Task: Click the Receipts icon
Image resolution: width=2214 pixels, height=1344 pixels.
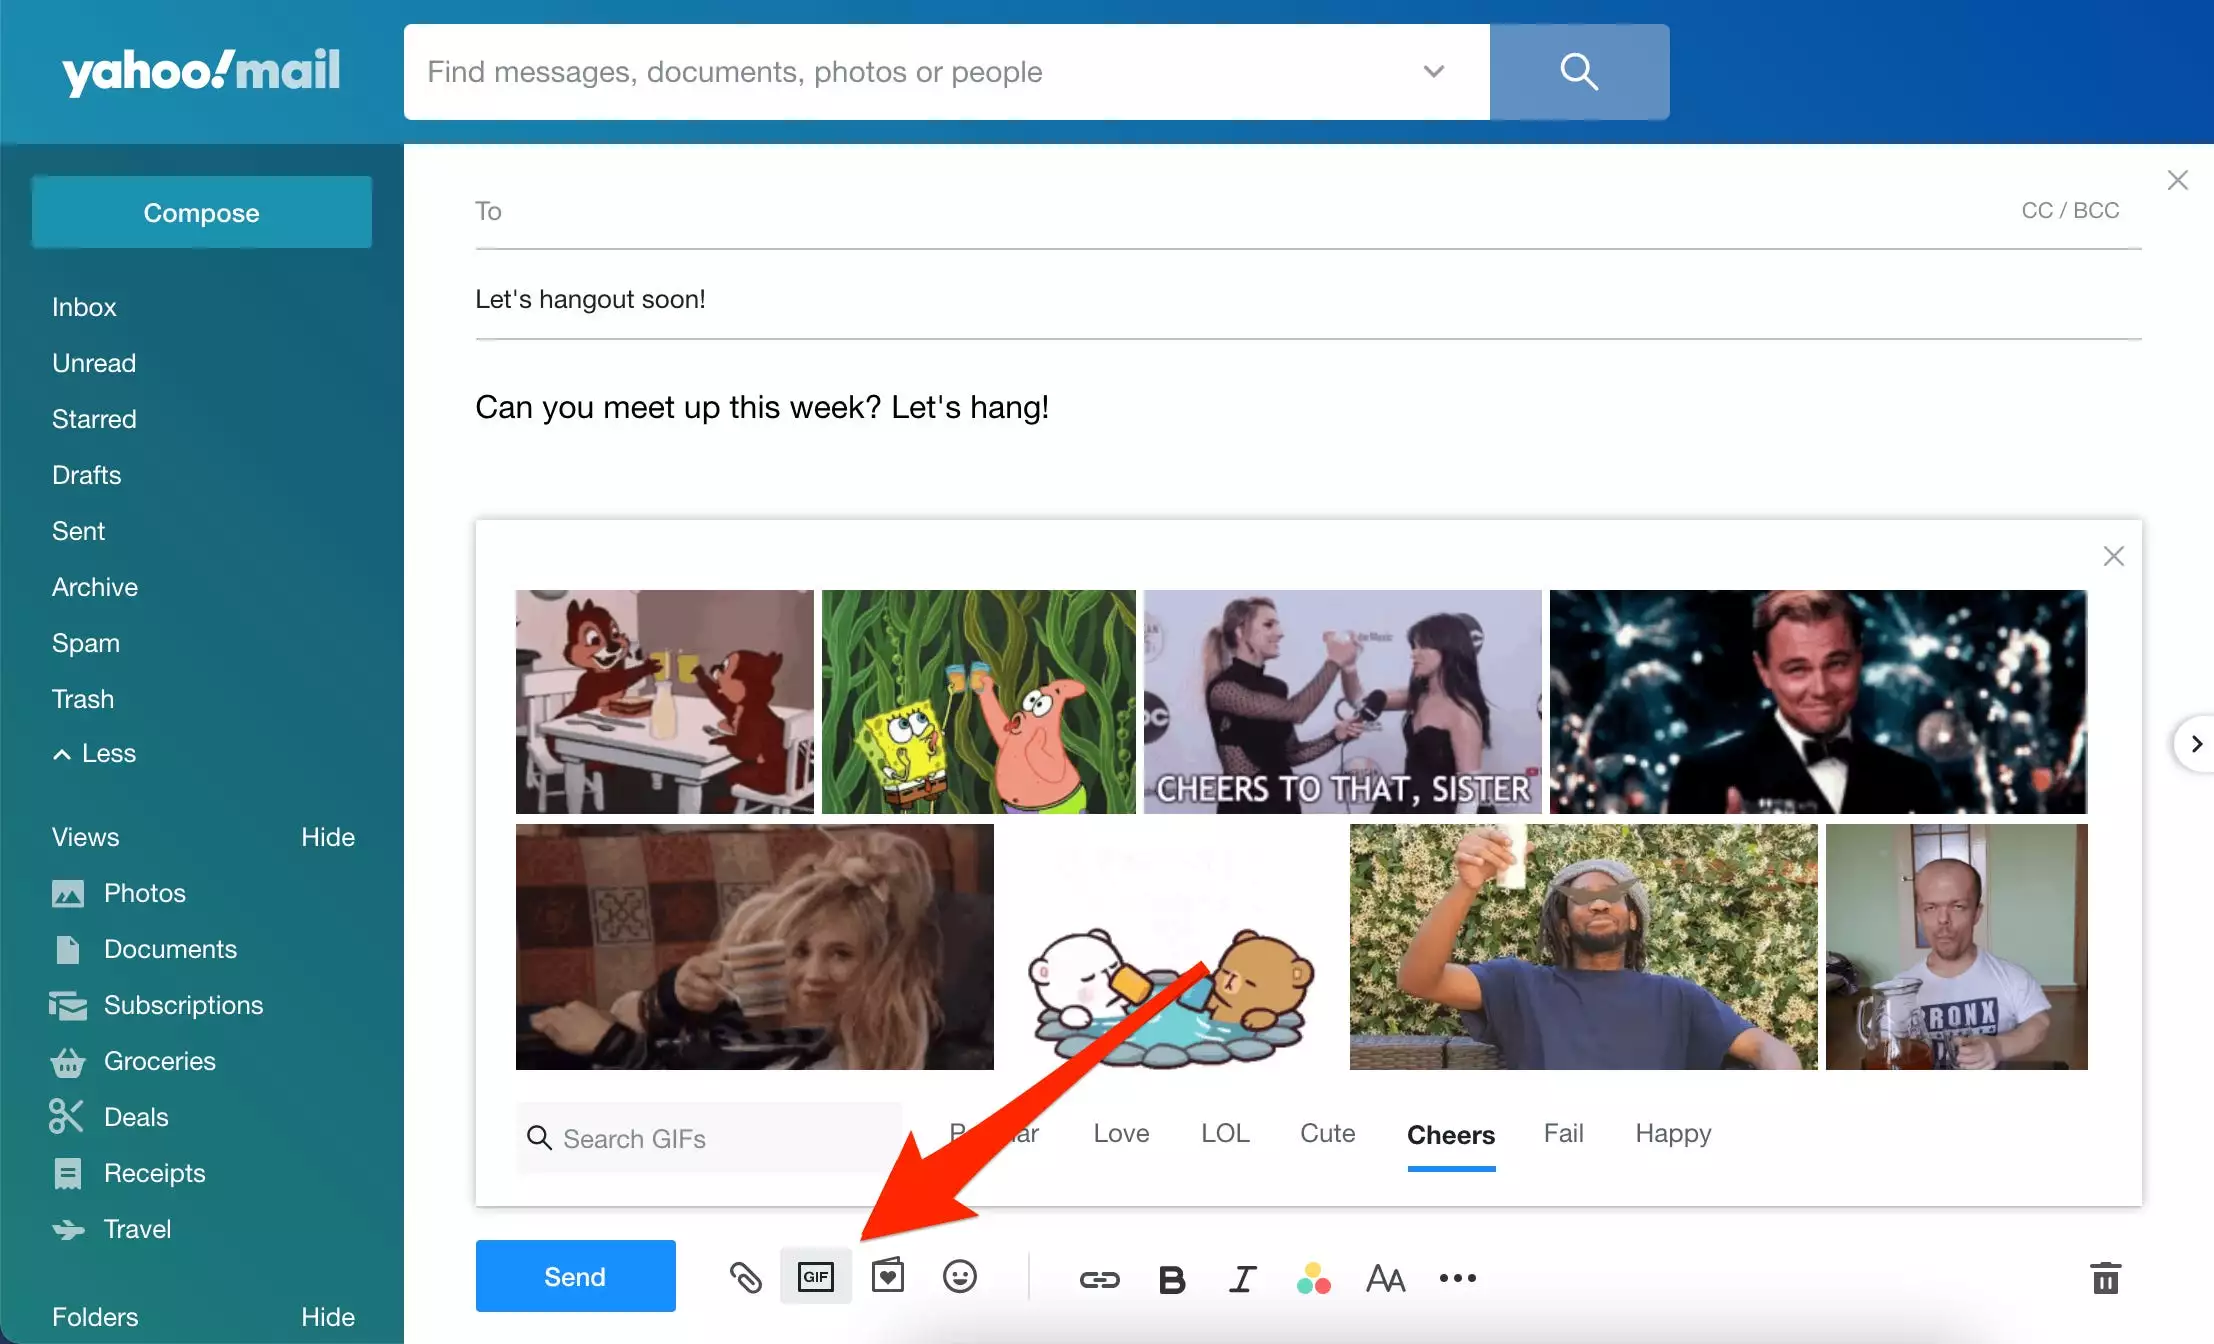Action: (68, 1173)
